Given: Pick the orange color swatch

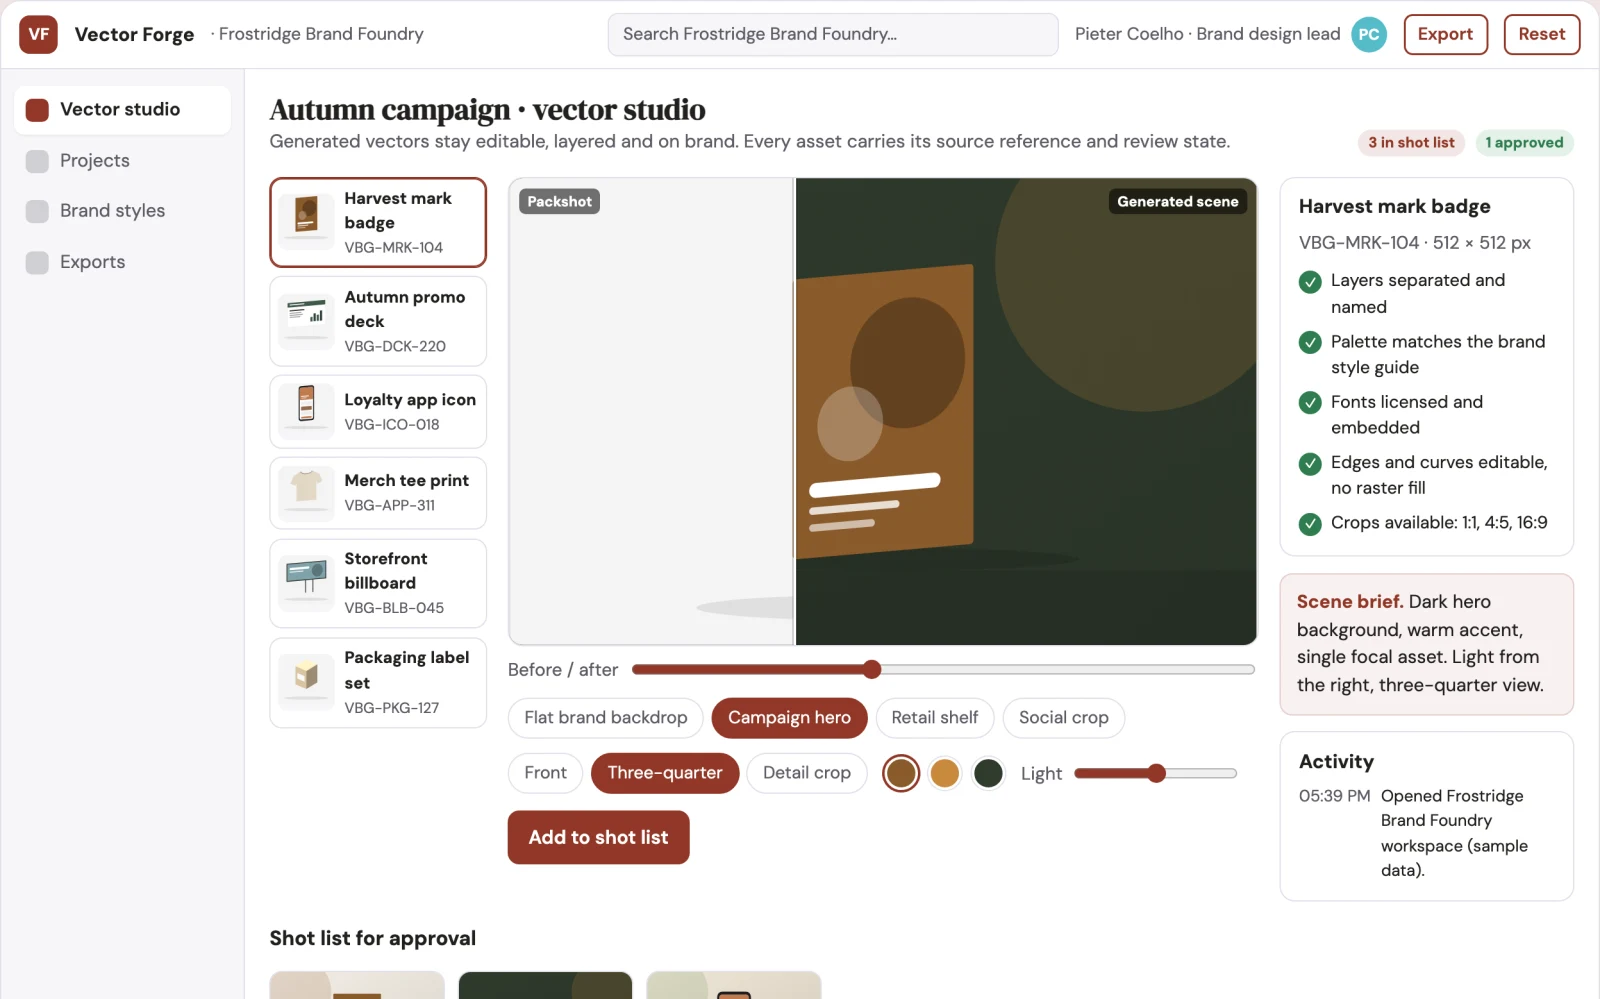Looking at the screenshot, I should click(x=944, y=773).
